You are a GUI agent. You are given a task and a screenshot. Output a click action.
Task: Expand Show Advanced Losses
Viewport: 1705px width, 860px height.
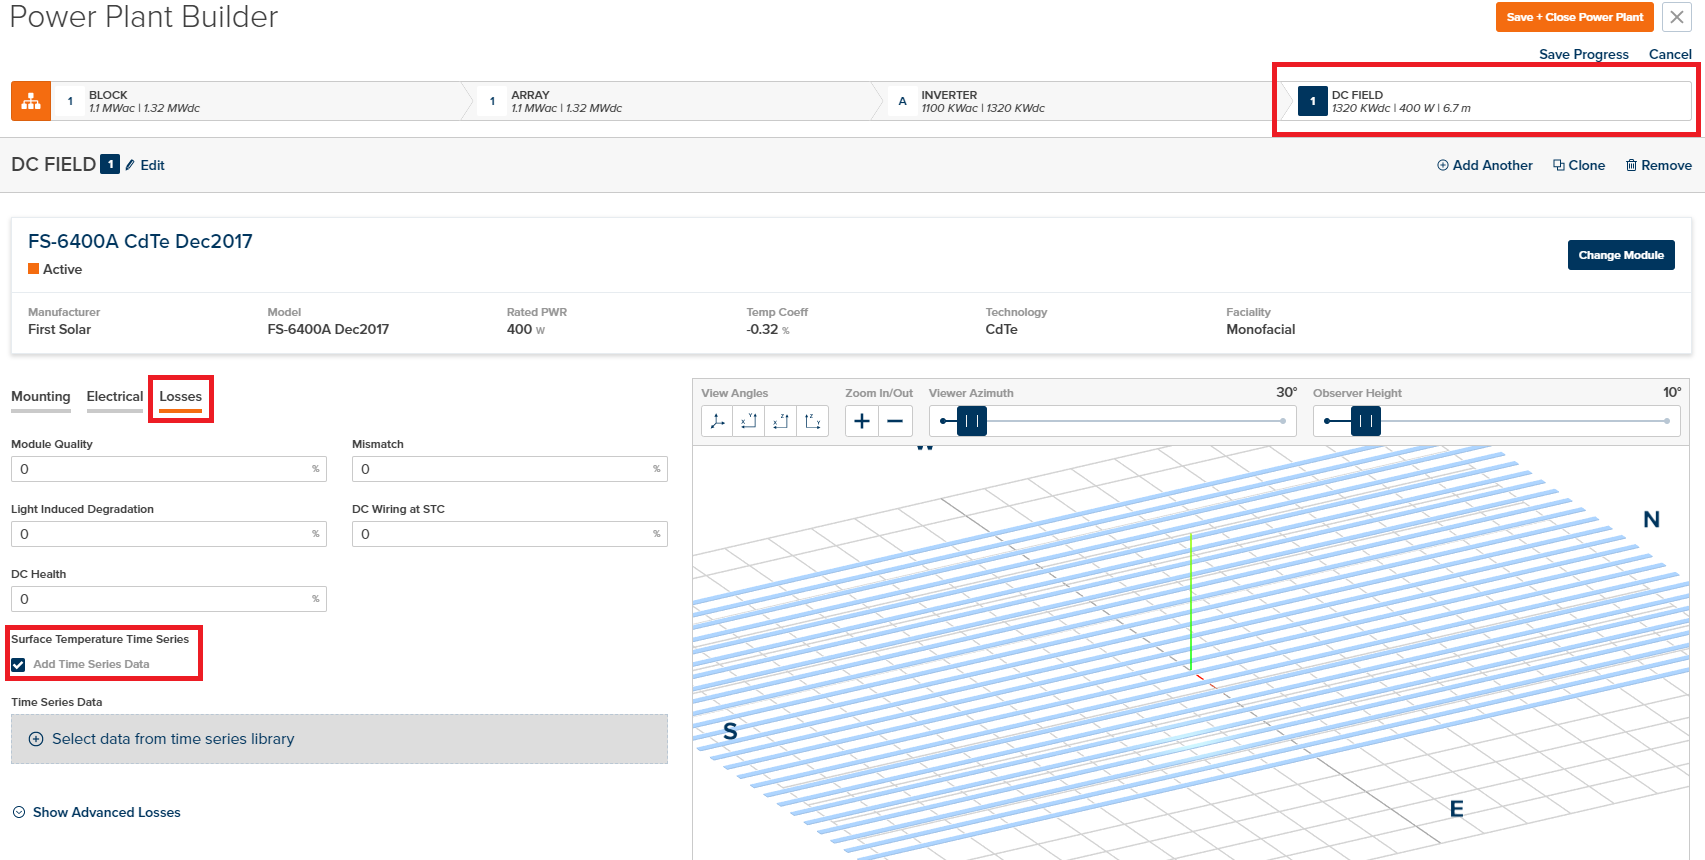[97, 812]
